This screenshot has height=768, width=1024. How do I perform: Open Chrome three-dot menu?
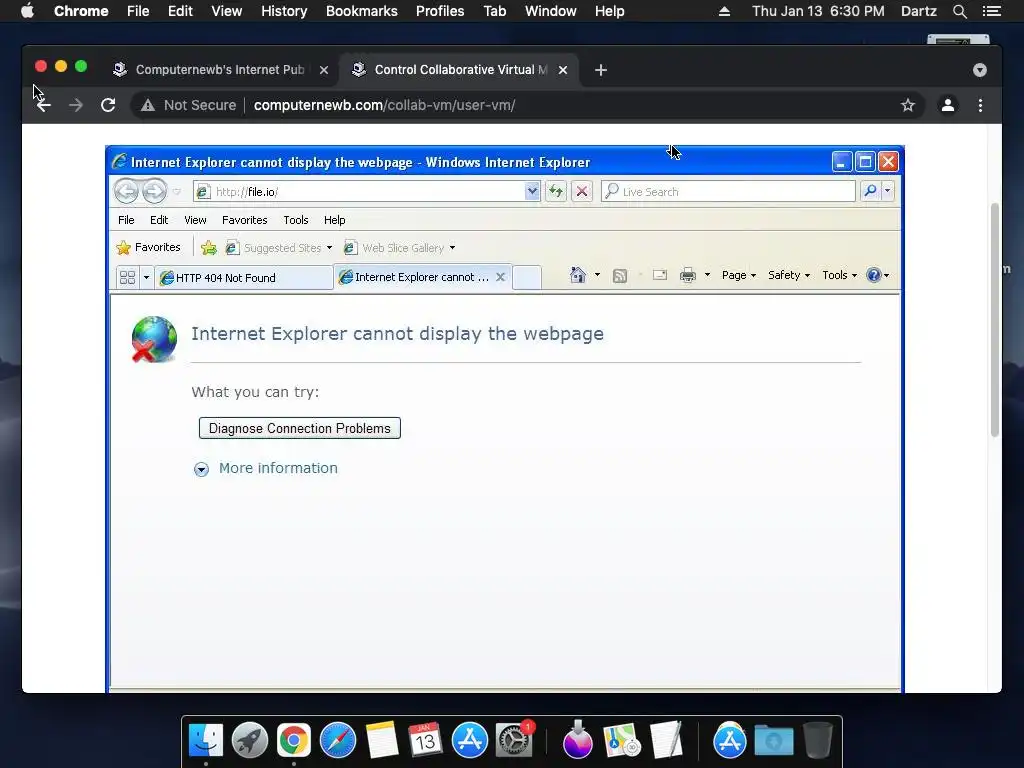coord(980,105)
